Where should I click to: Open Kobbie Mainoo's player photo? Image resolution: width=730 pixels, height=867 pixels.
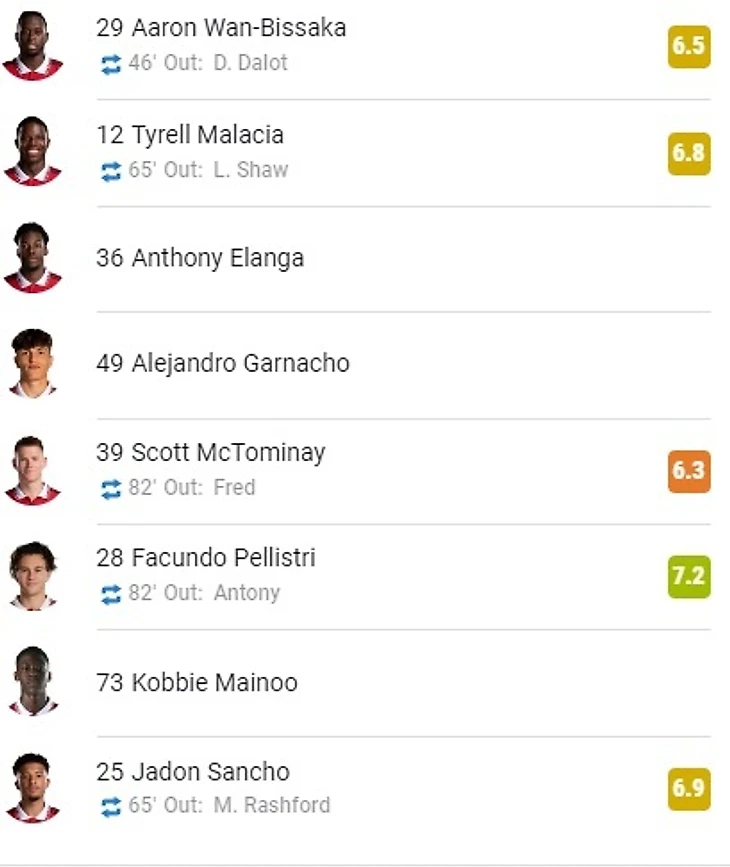(x=33, y=682)
